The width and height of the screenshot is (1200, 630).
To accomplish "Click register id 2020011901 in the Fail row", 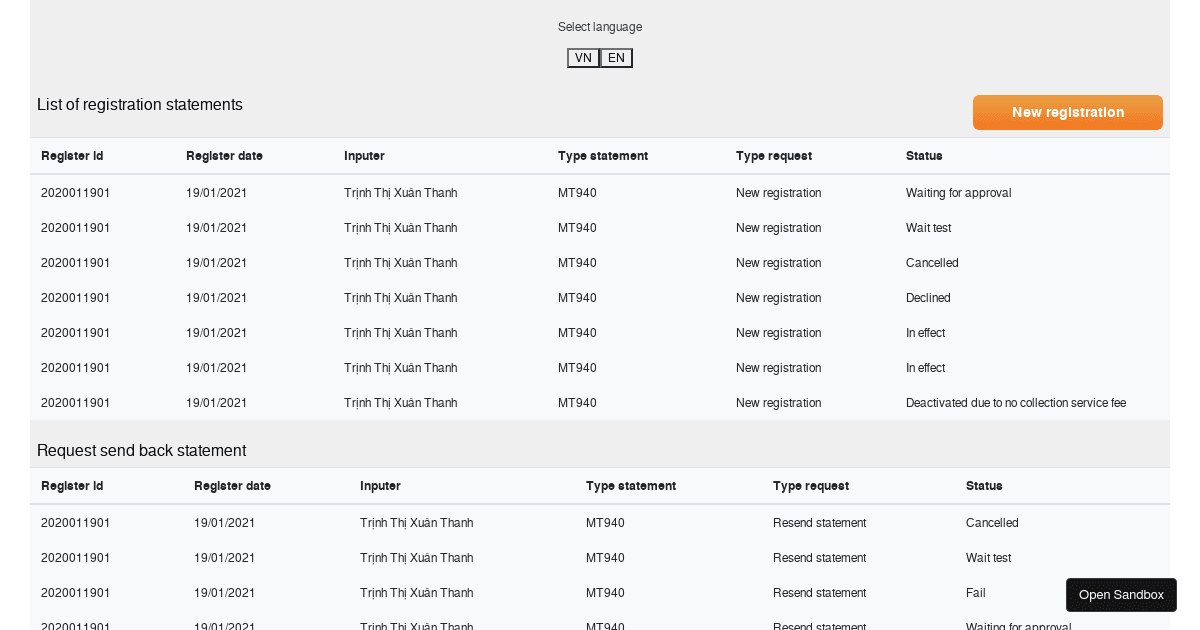I will (x=76, y=593).
